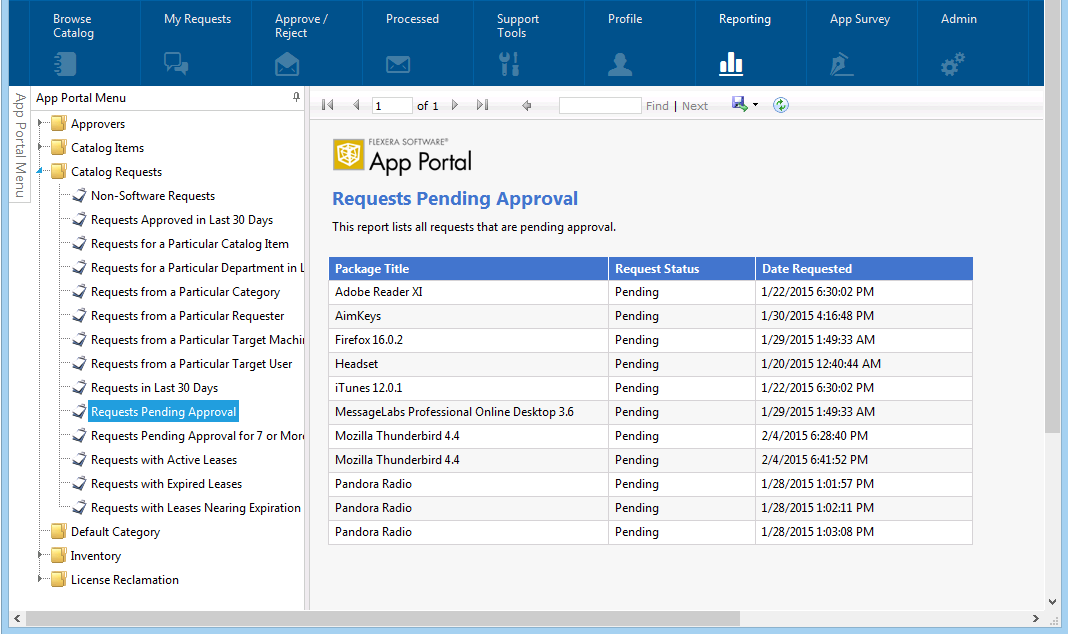The height and width of the screenshot is (634, 1068).
Task: Open Requests with Leases Nearing Expiration report
Action: point(195,507)
